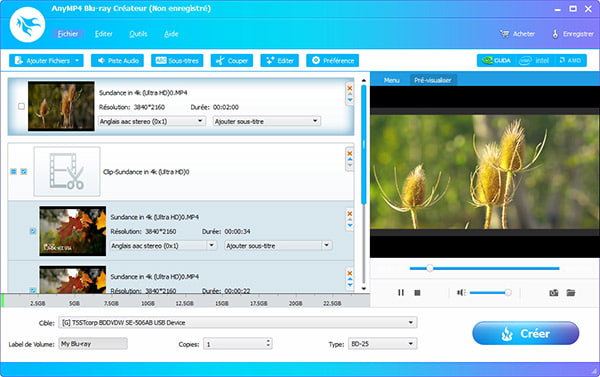
Task: Click thumbnail of first Sundance video
Action: point(61,106)
